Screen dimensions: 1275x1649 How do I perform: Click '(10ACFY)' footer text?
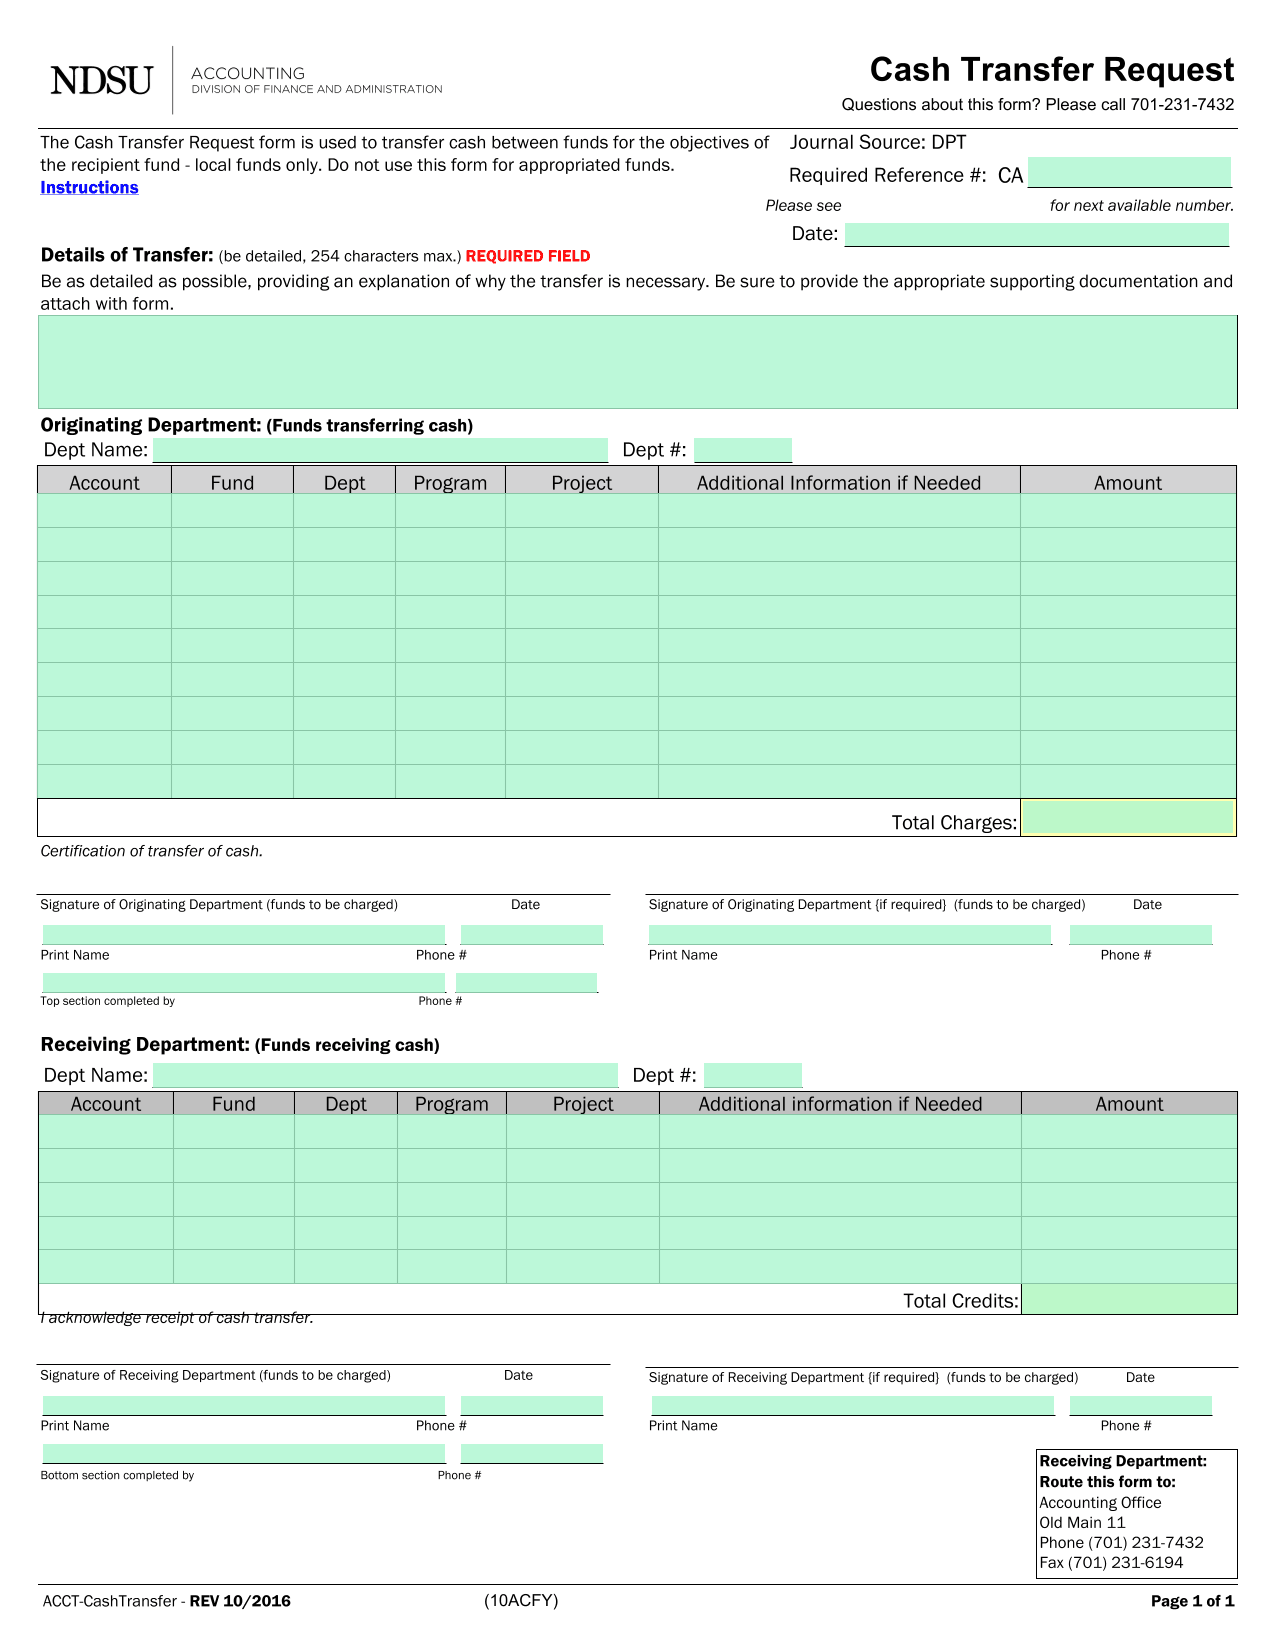click(521, 1600)
